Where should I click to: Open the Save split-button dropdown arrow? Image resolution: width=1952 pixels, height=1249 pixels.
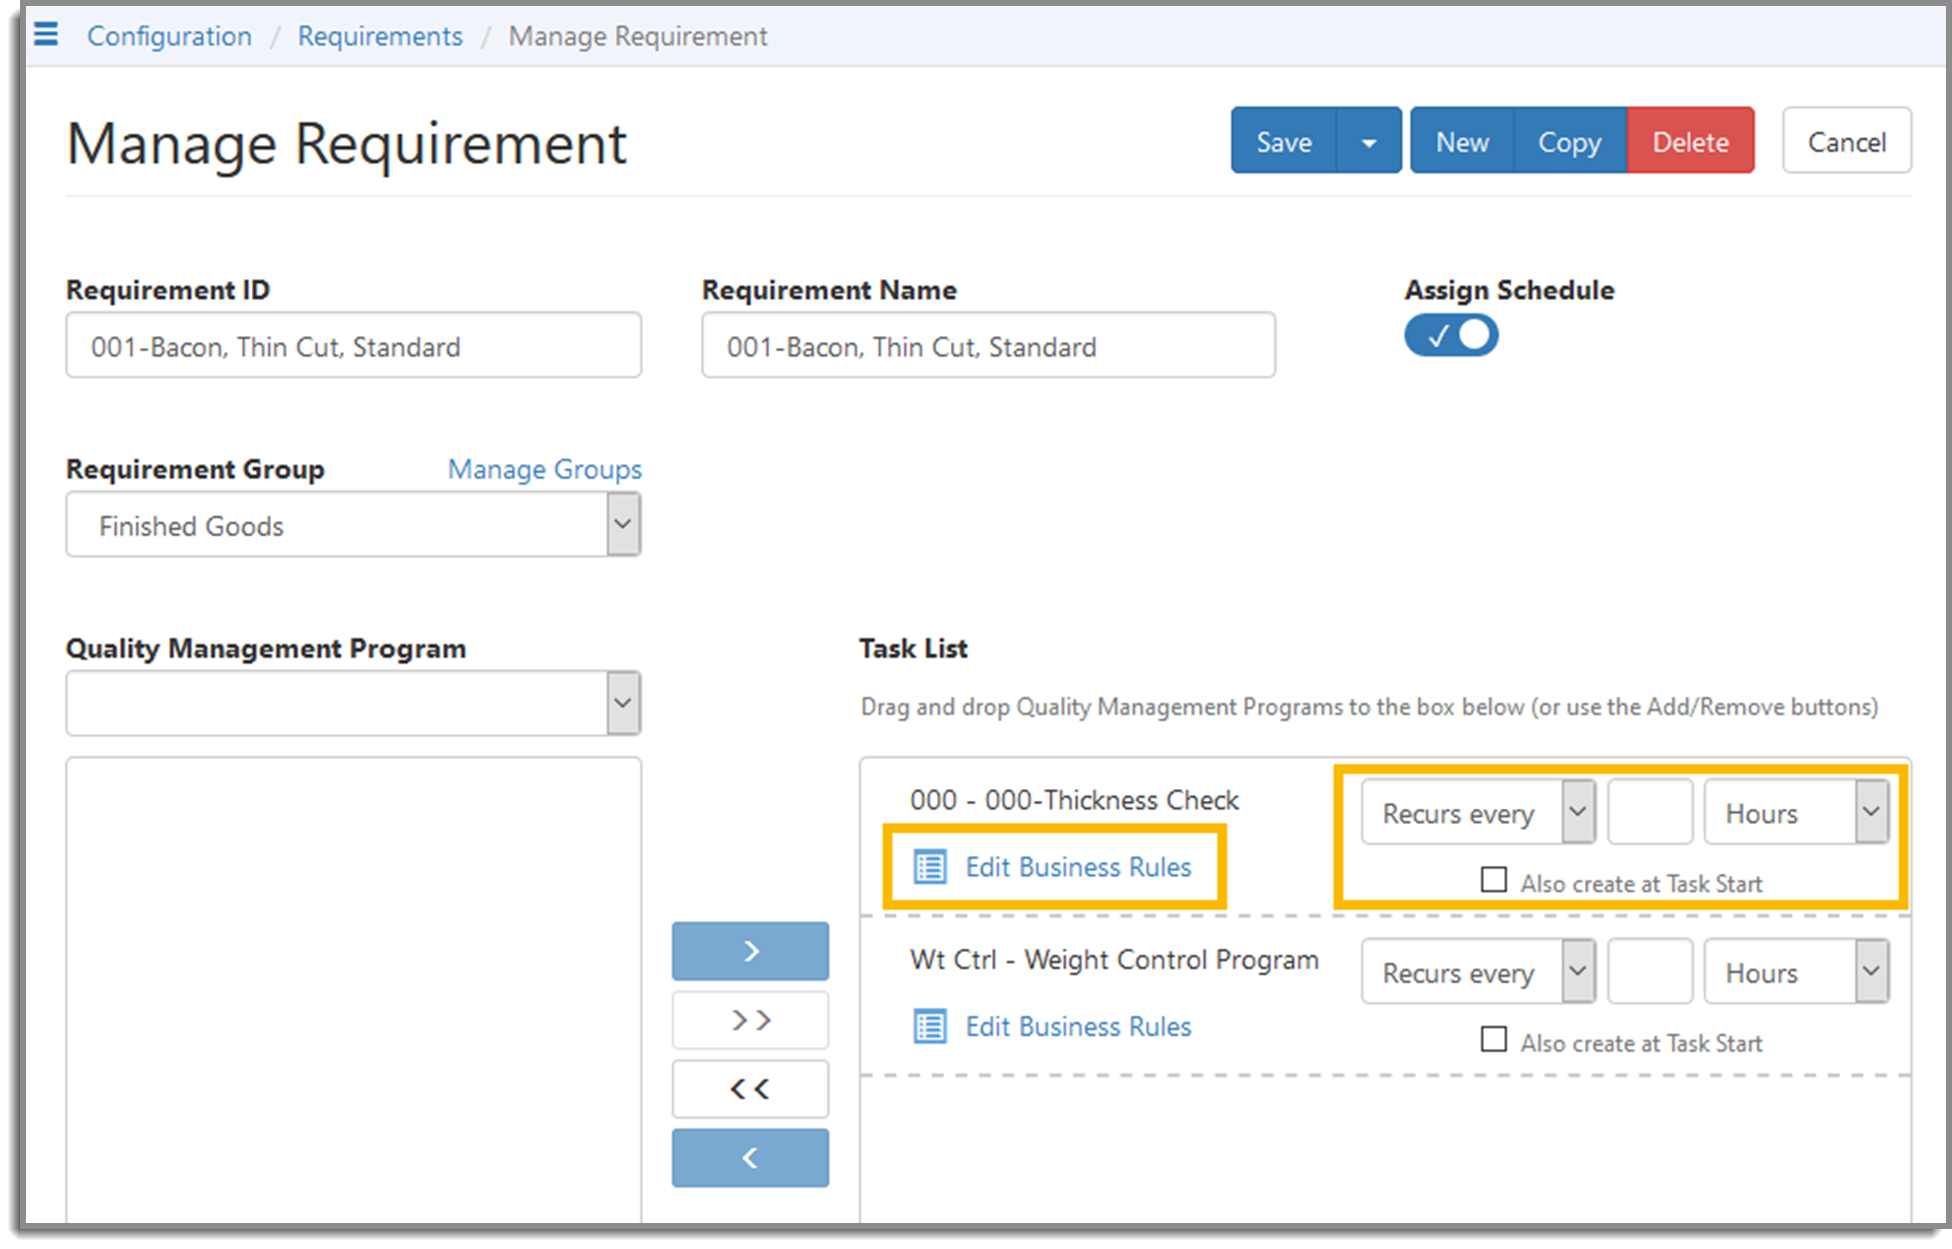pyautogui.click(x=1369, y=142)
